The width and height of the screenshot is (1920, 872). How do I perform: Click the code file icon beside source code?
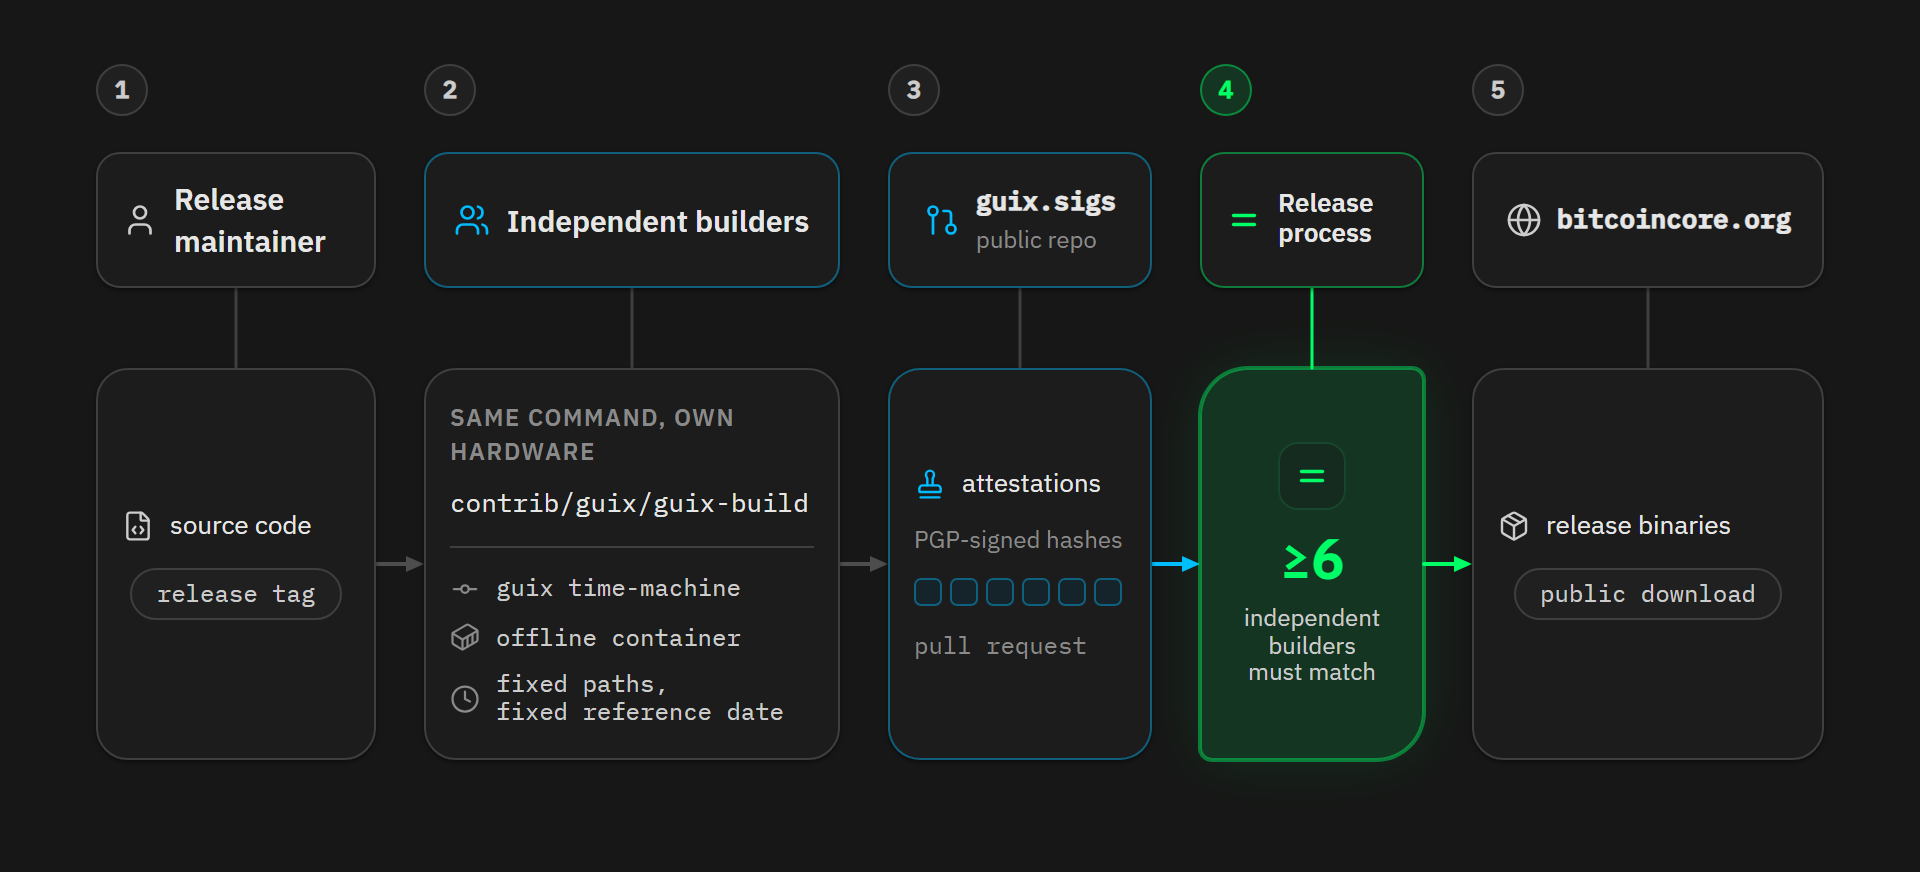tap(138, 525)
